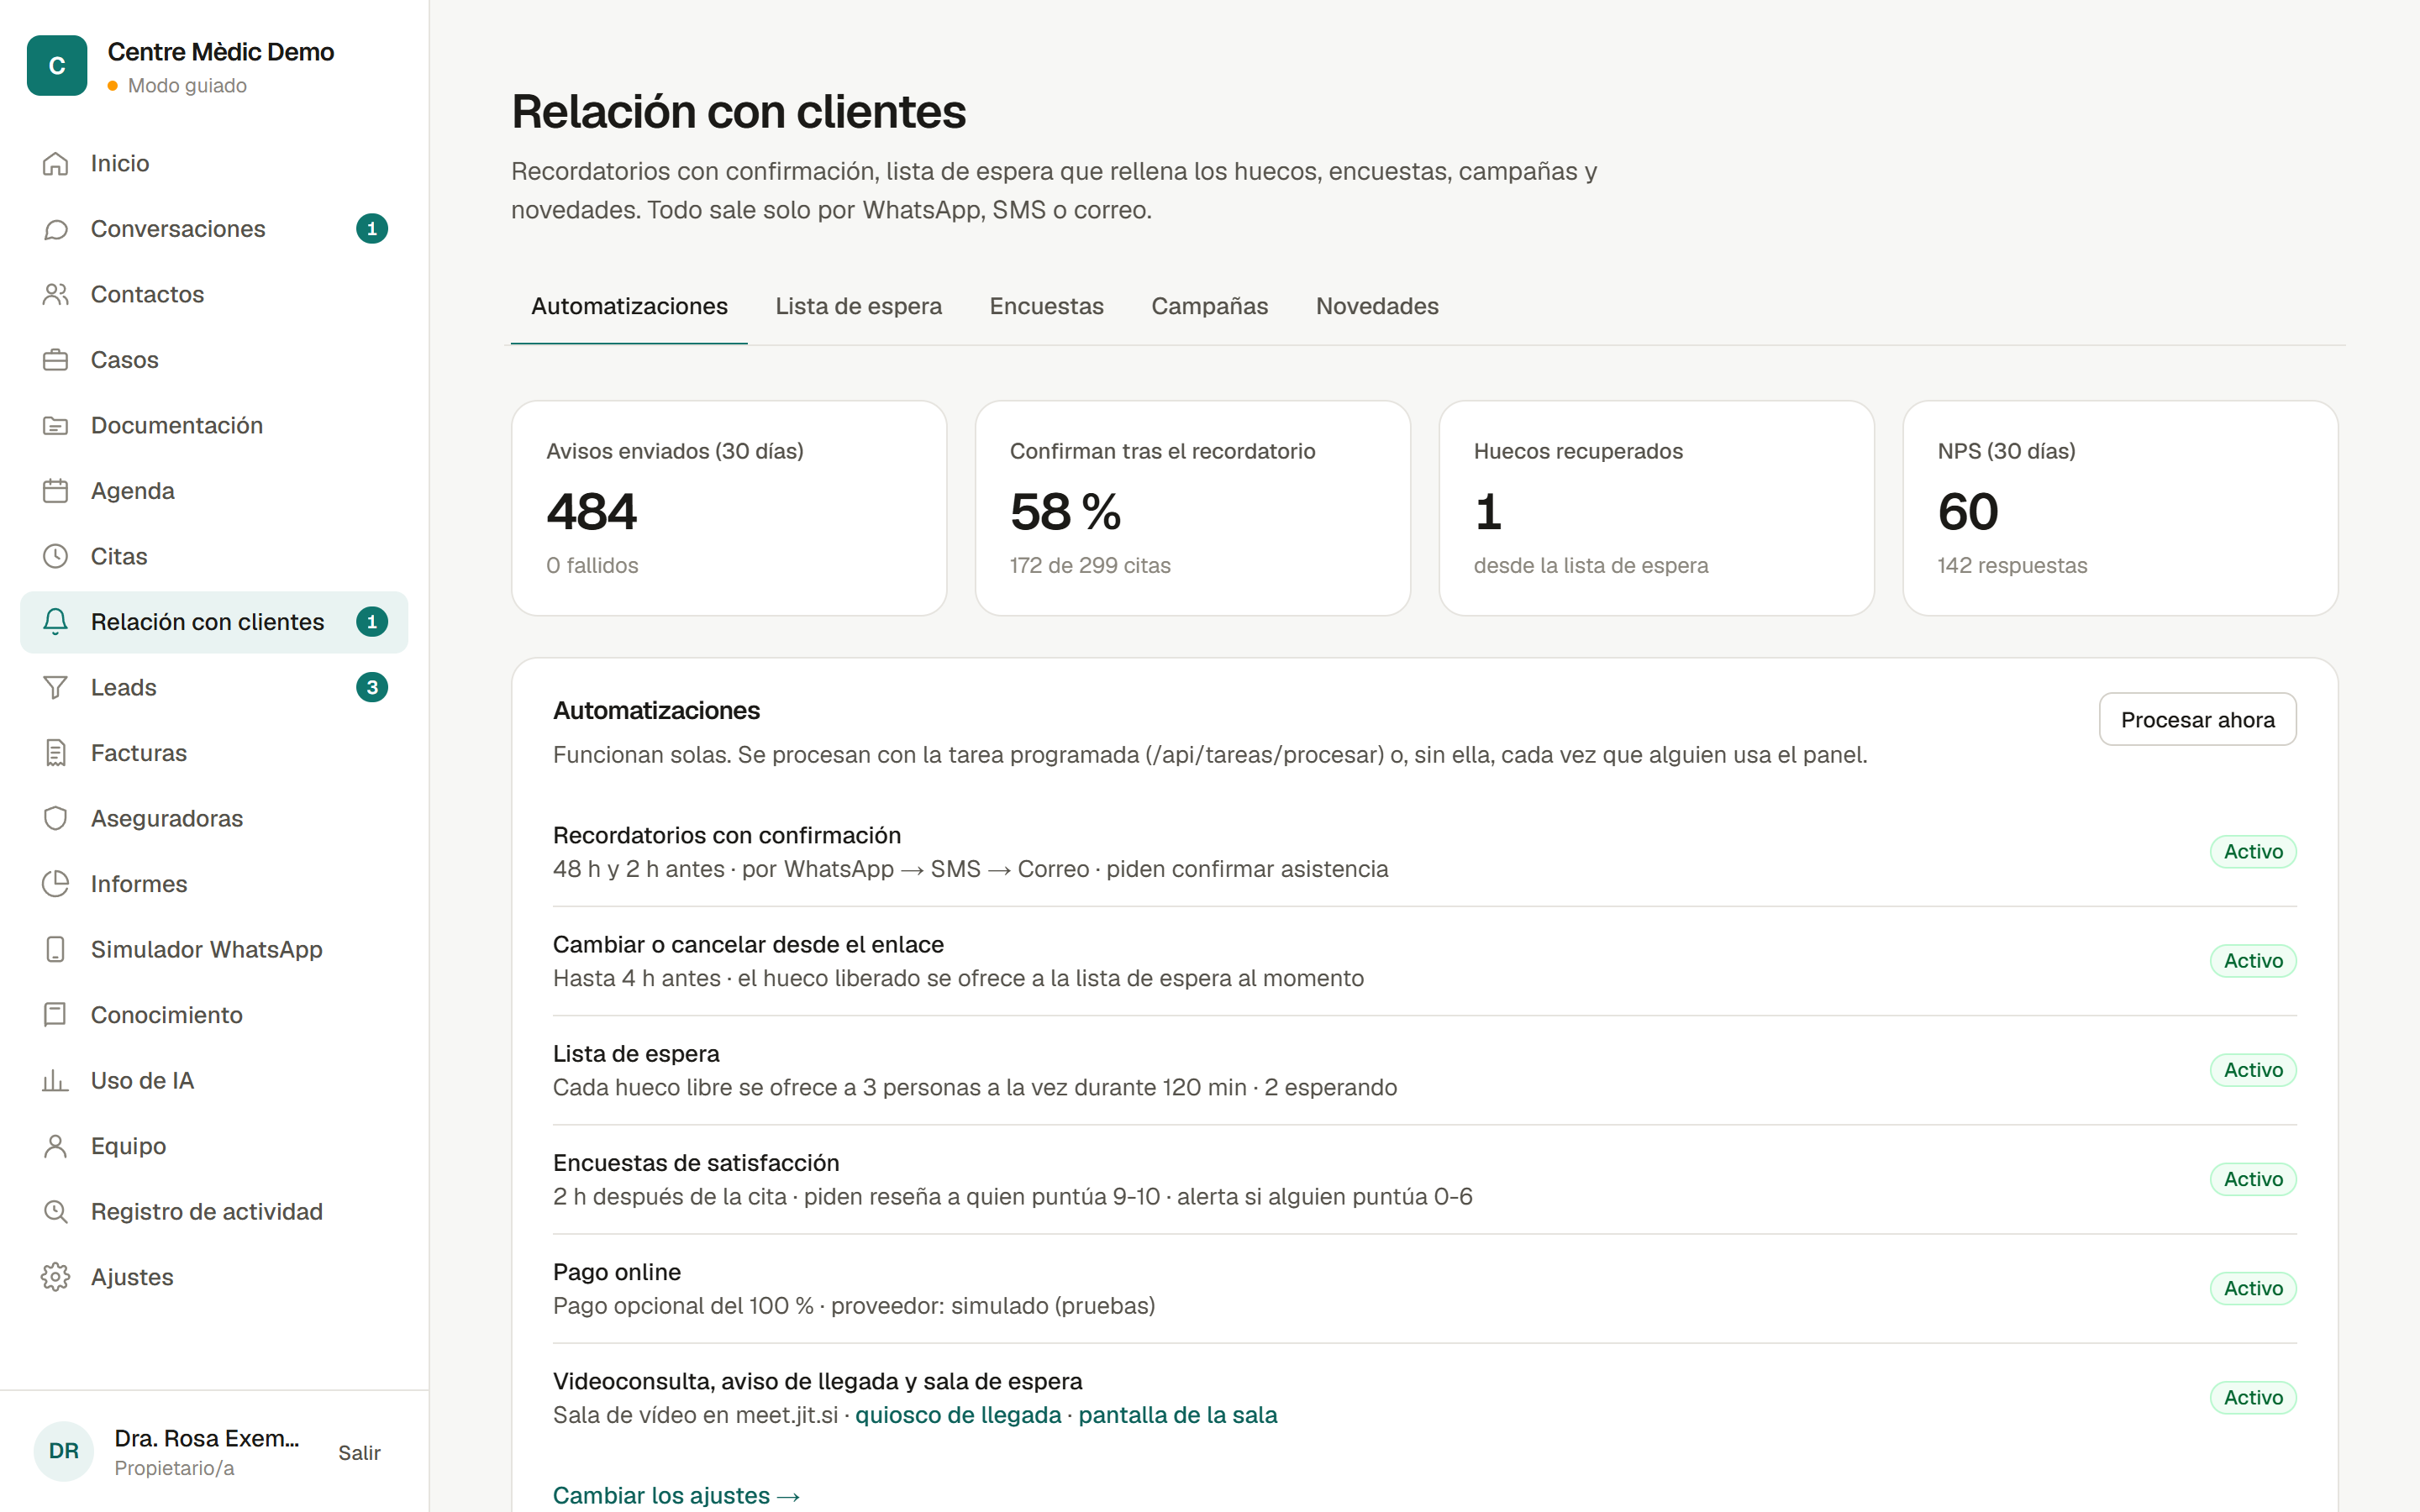Click the Activo badge for Pago online
Screen dimensions: 2420x1512
(2253, 1288)
